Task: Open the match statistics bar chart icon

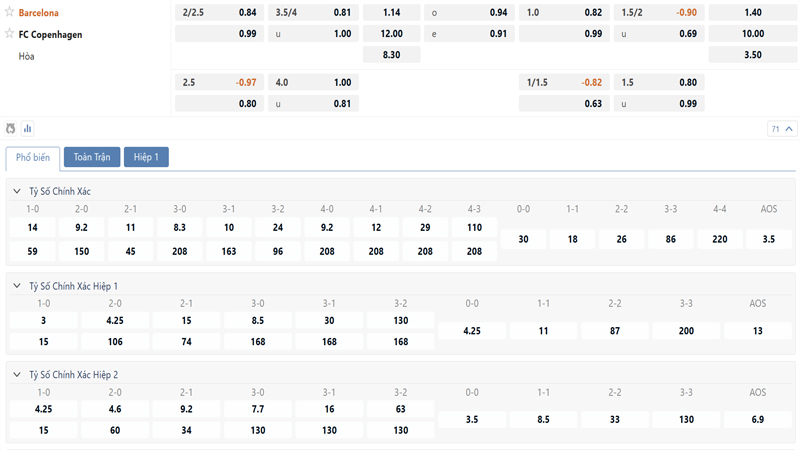Action: [x=27, y=128]
